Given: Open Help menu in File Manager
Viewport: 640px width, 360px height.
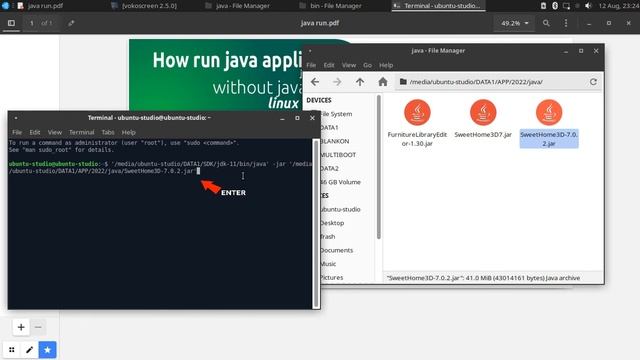Looking at the screenshot, I should pyautogui.click(x=386, y=65).
